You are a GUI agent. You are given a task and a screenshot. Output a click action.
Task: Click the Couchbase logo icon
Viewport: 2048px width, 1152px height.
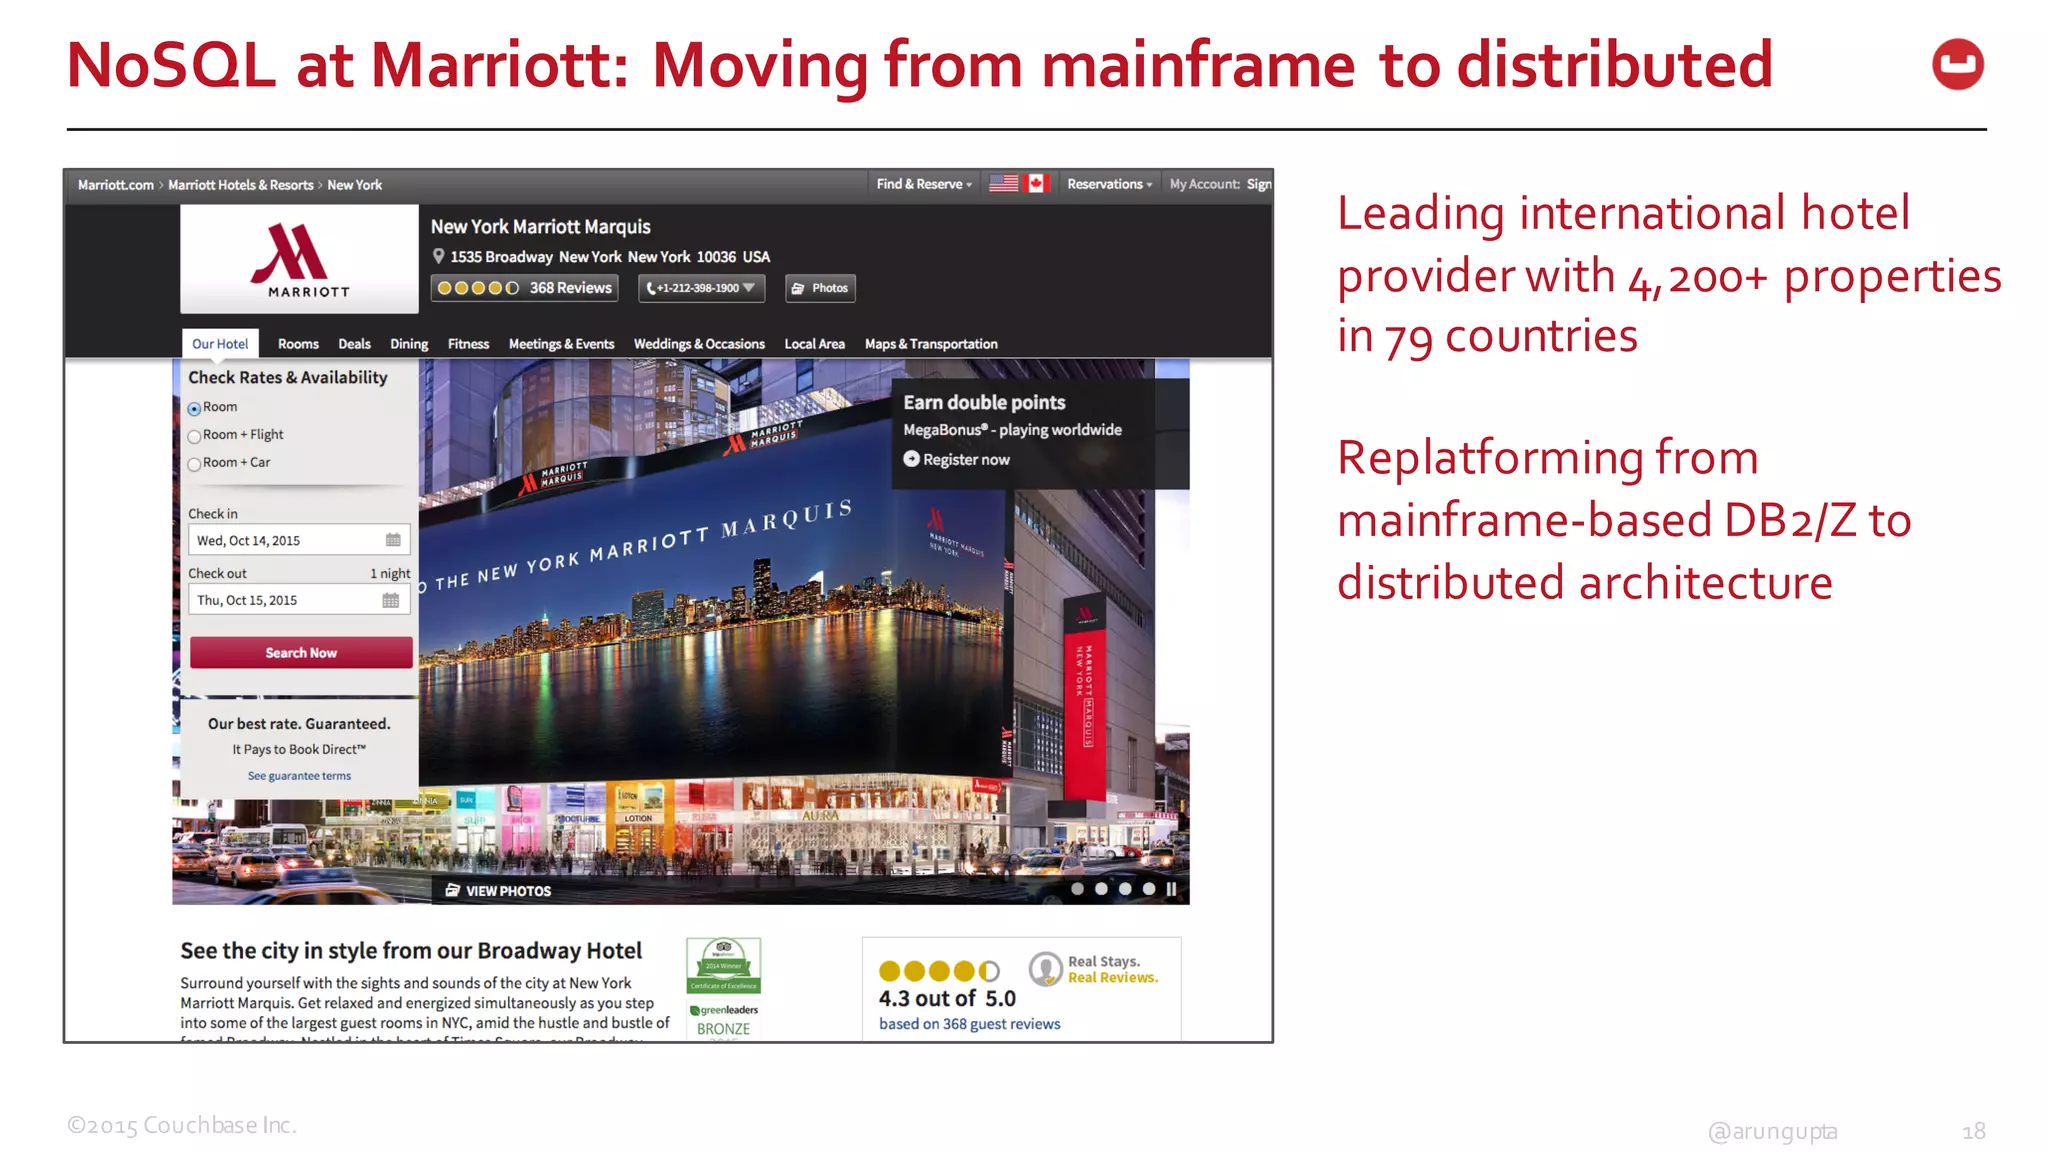point(1957,65)
